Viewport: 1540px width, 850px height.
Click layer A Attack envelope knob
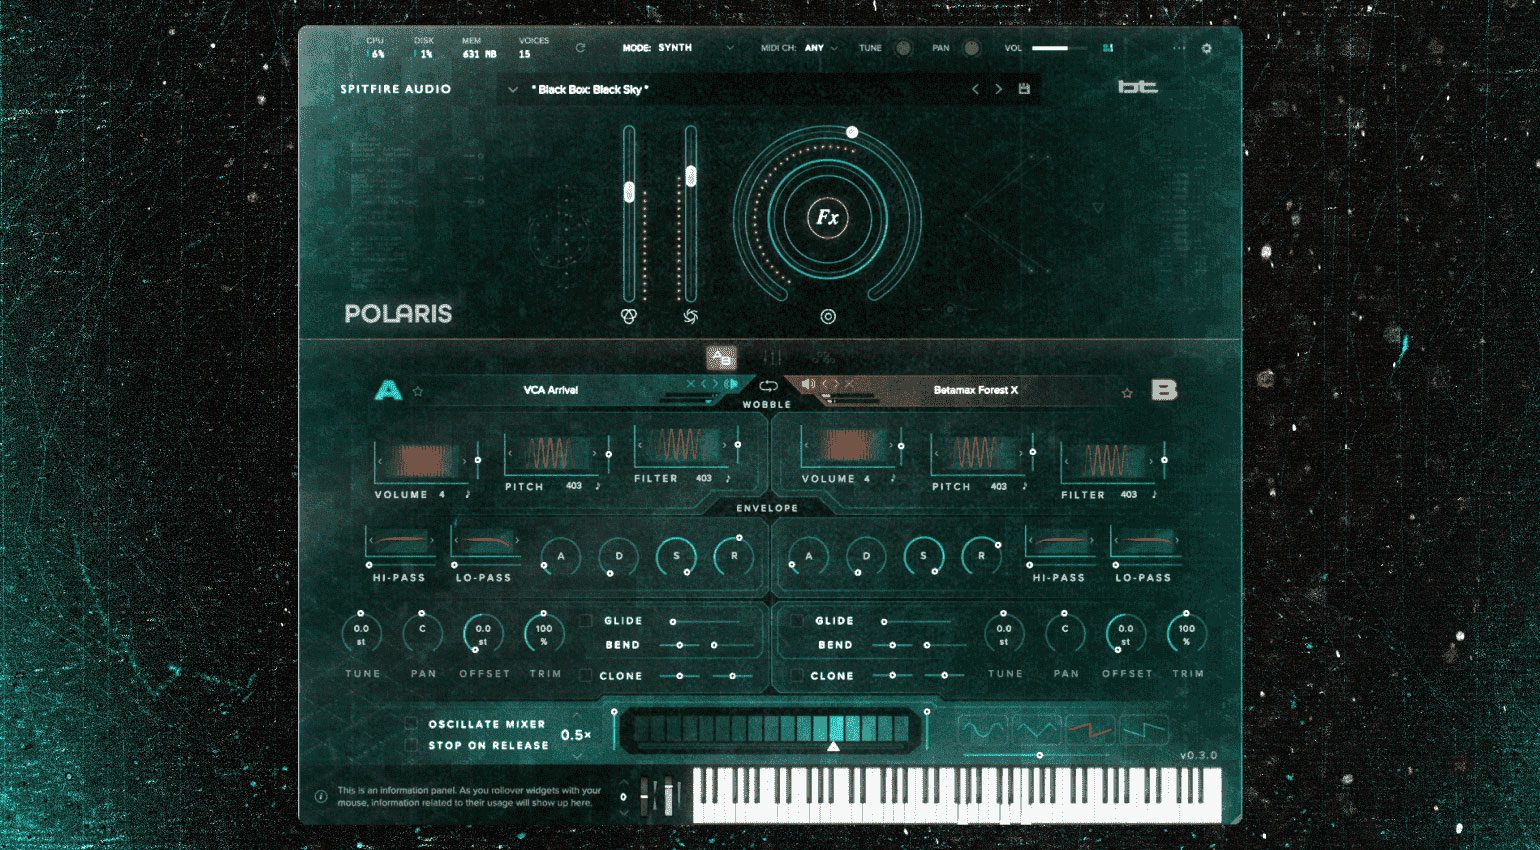click(x=561, y=556)
